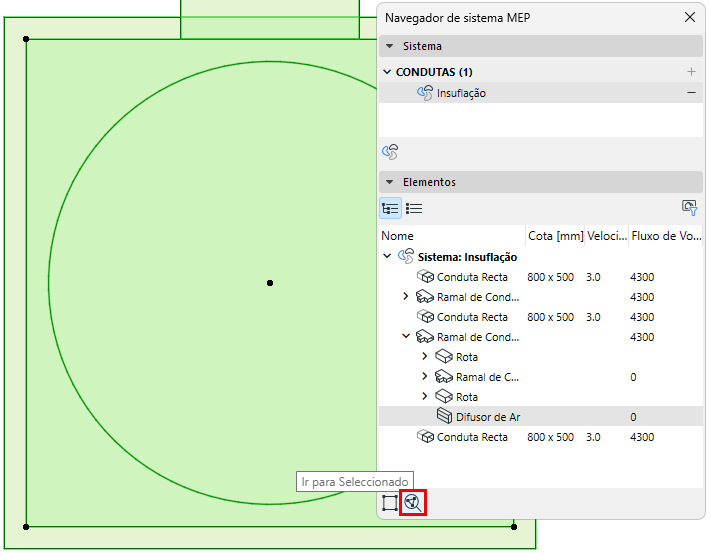Click the select in view square icon
This screenshot has height=554, width=711.
click(x=390, y=503)
